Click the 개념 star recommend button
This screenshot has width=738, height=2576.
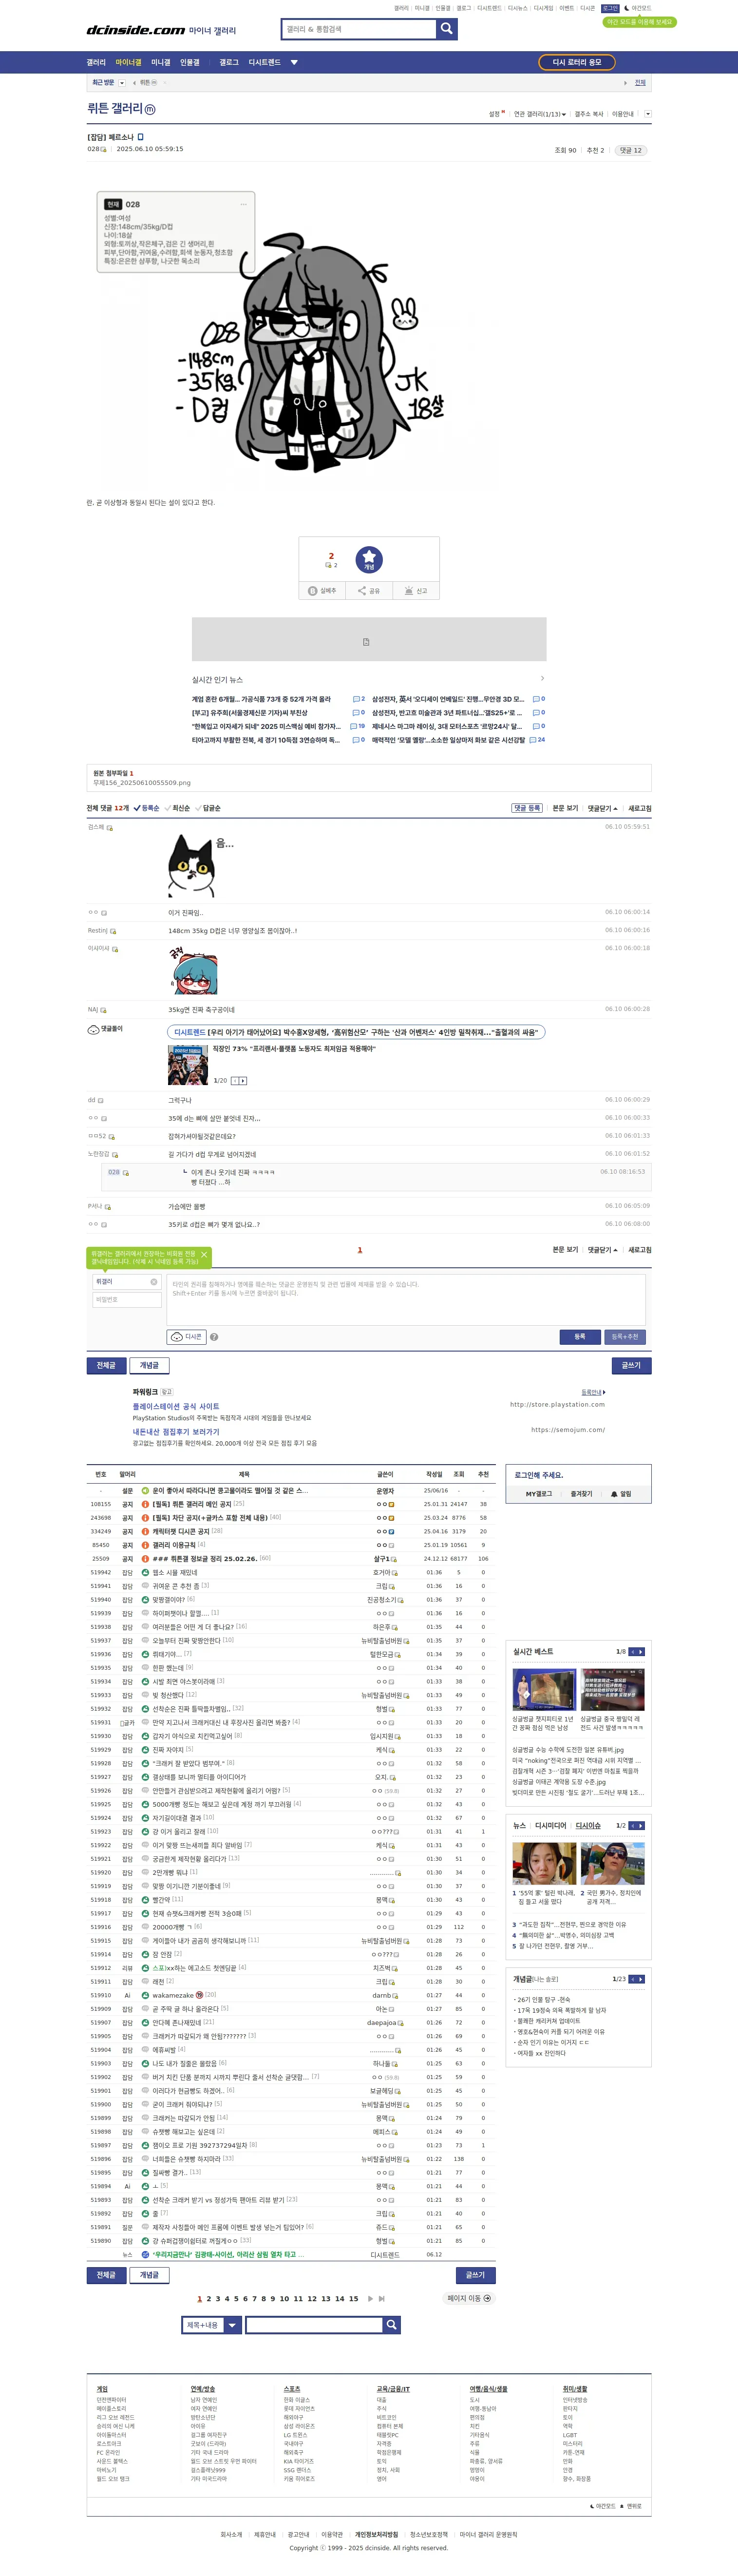point(369,559)
